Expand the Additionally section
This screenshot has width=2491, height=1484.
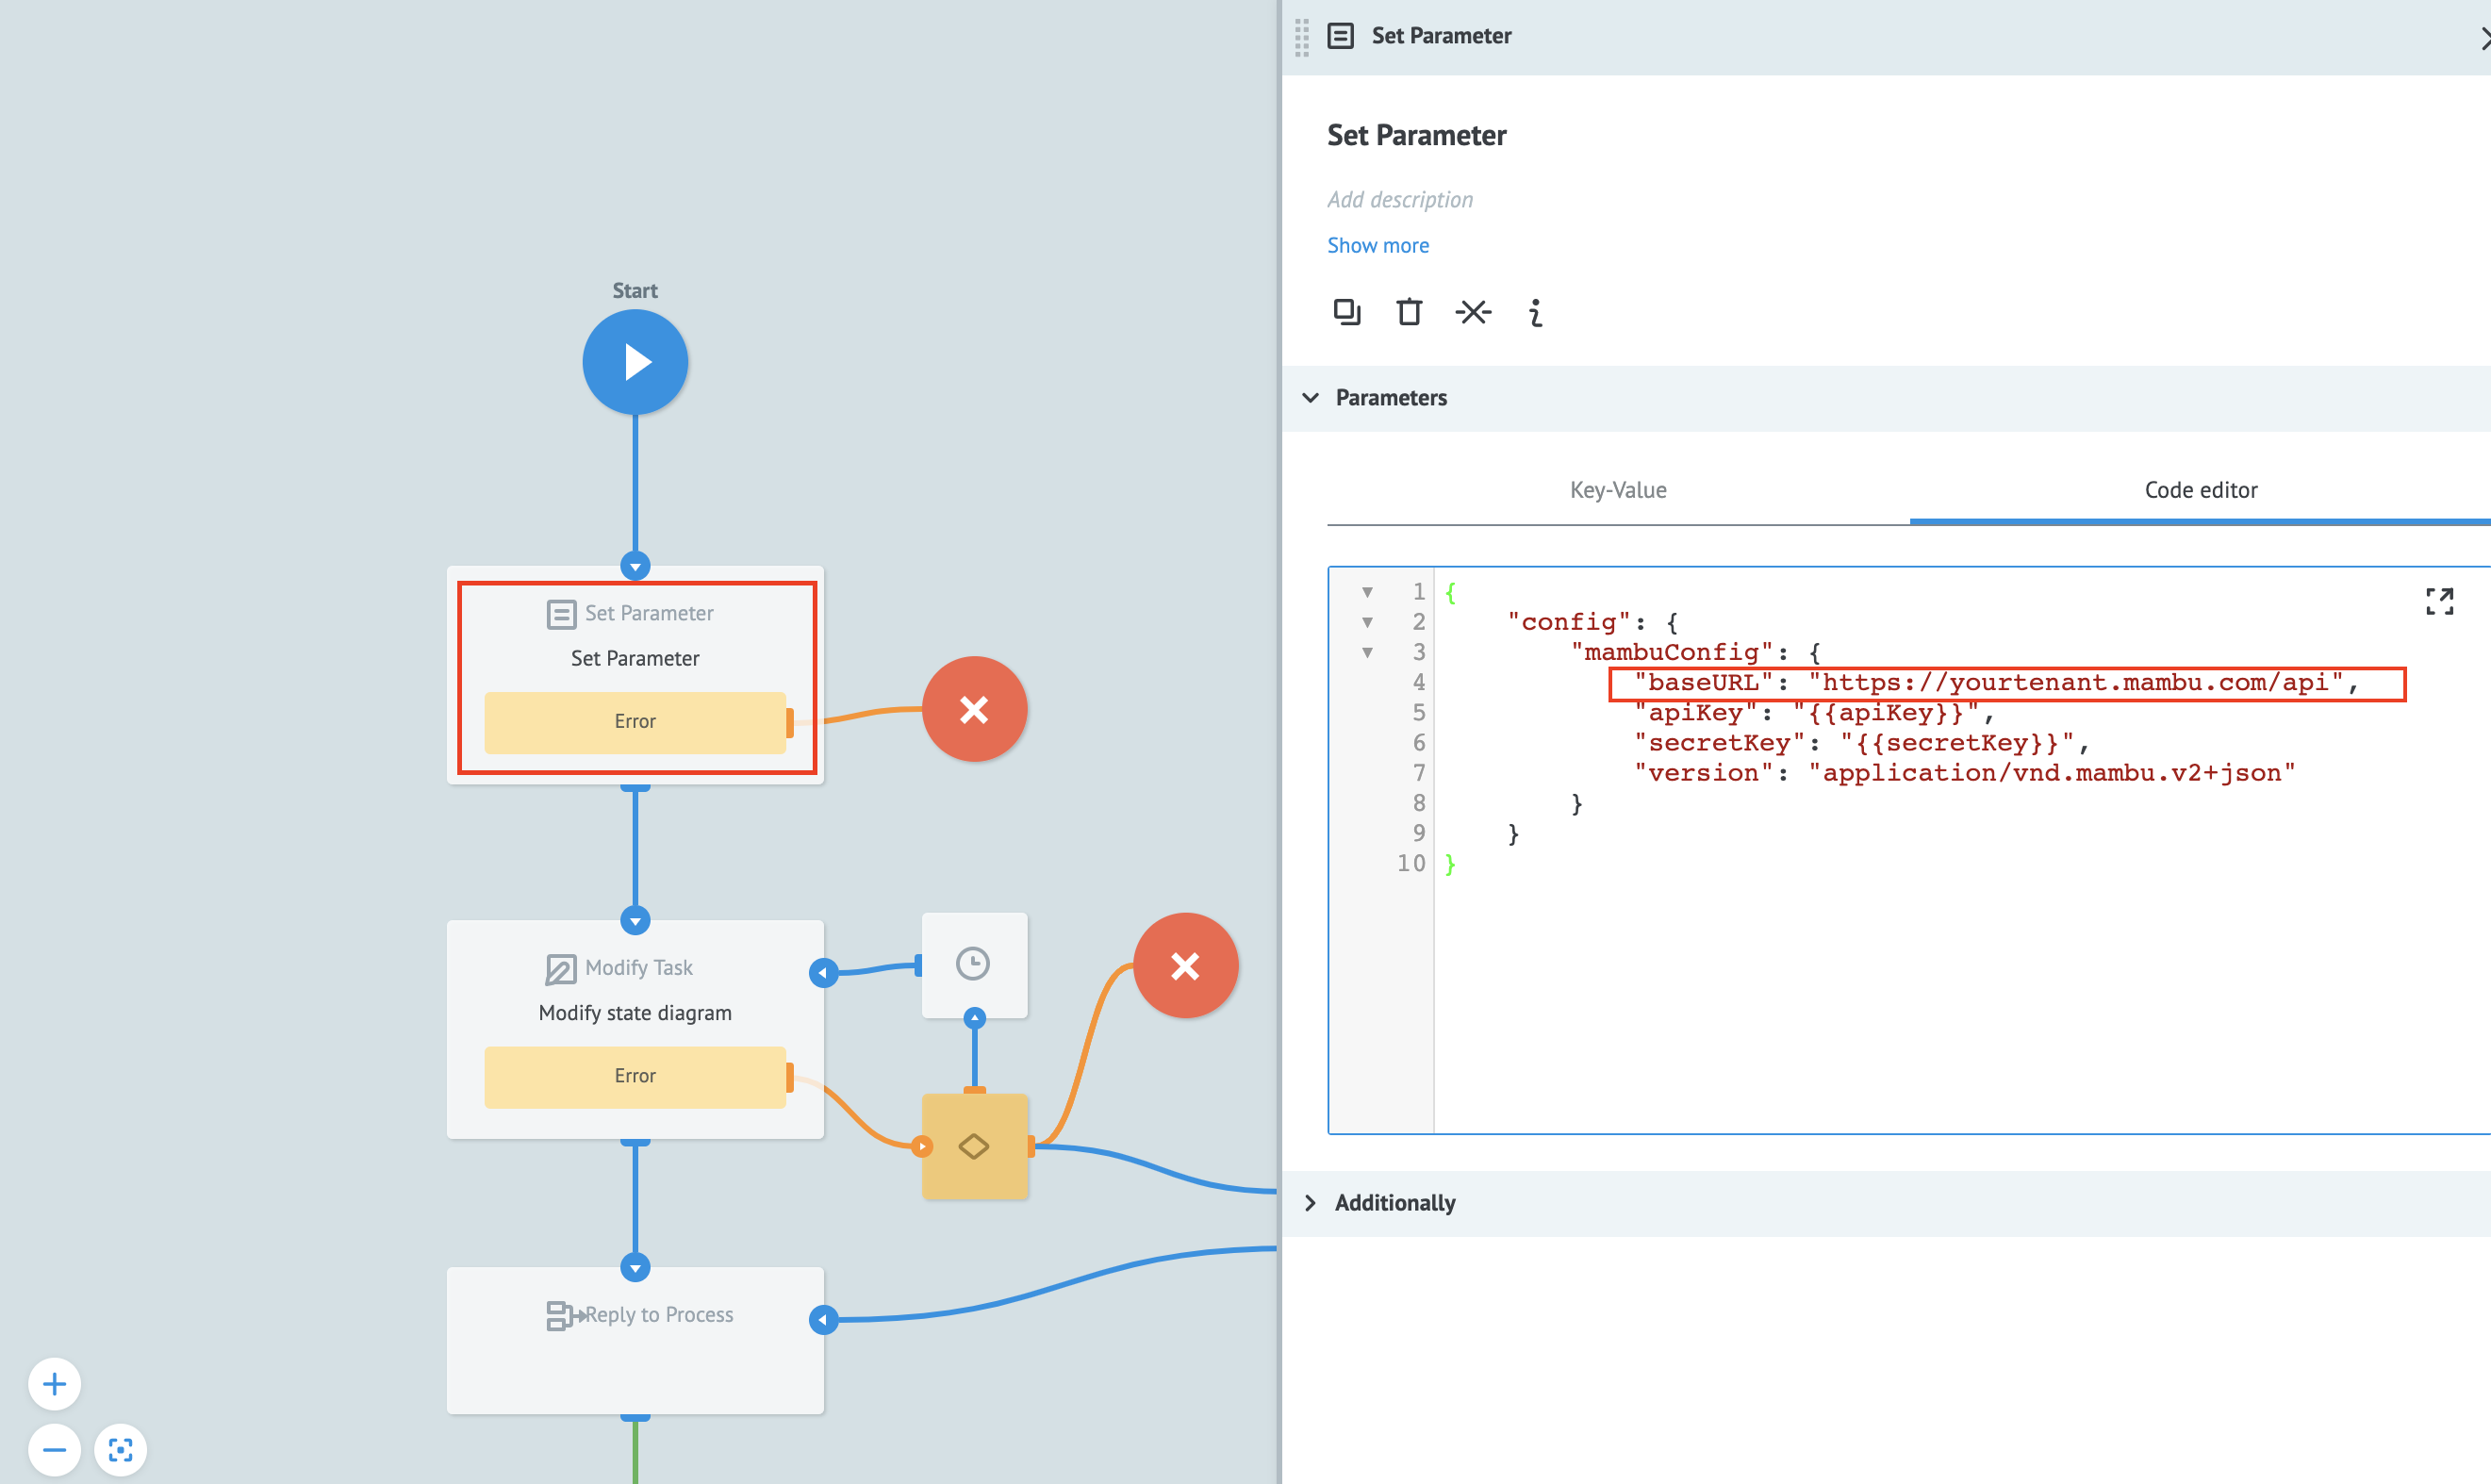(1310, 1203)
